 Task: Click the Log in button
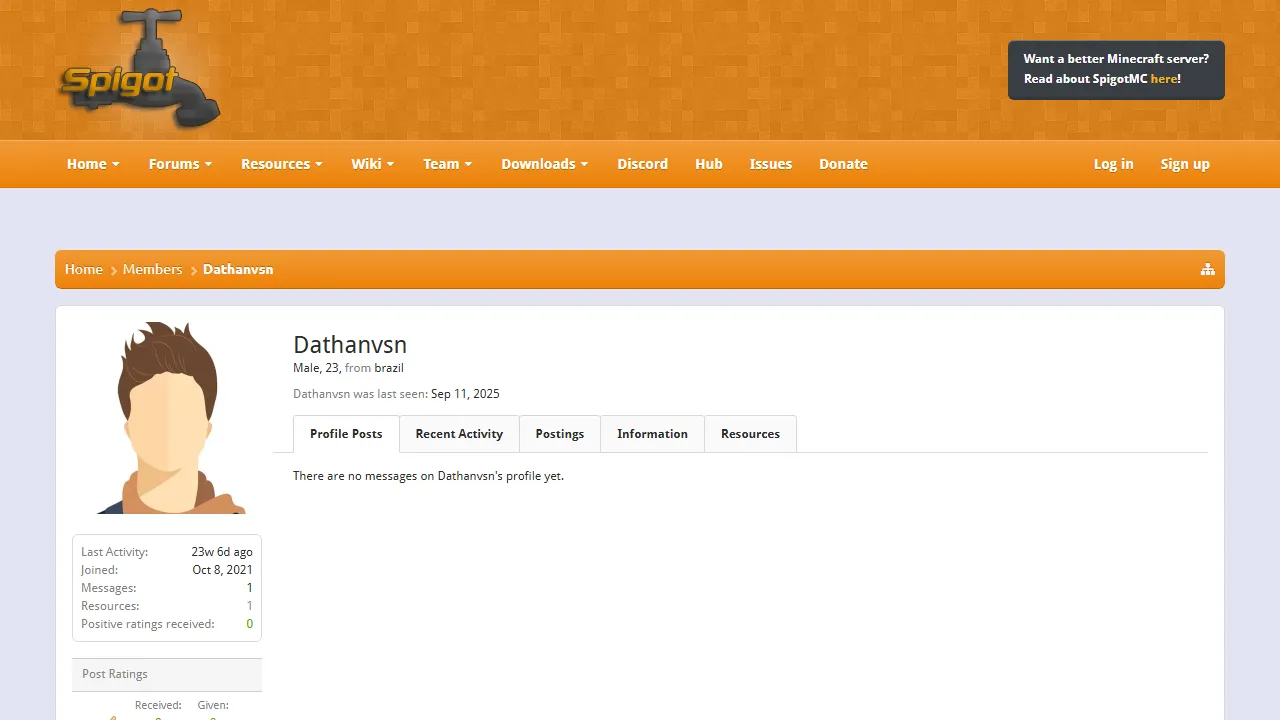pos(1113,164)
